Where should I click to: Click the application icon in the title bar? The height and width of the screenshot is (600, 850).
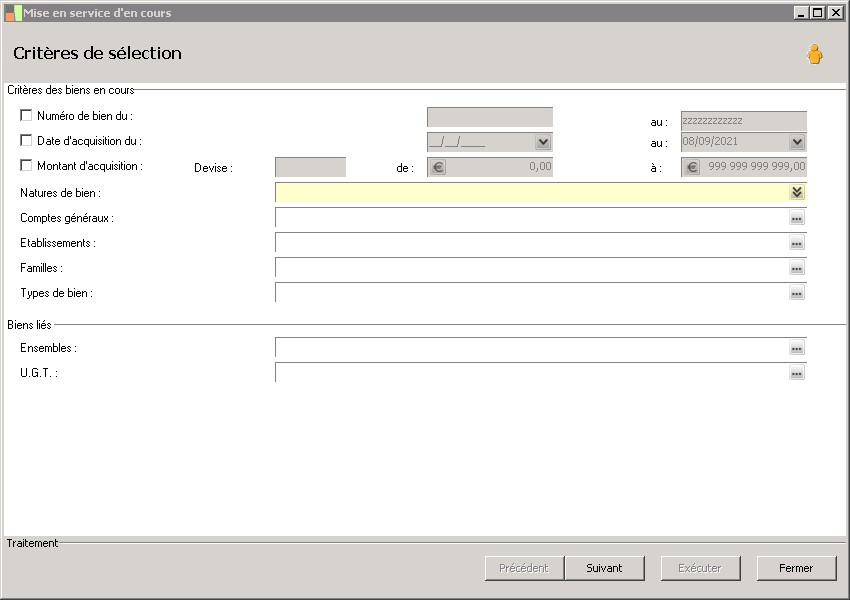(13, 13)
